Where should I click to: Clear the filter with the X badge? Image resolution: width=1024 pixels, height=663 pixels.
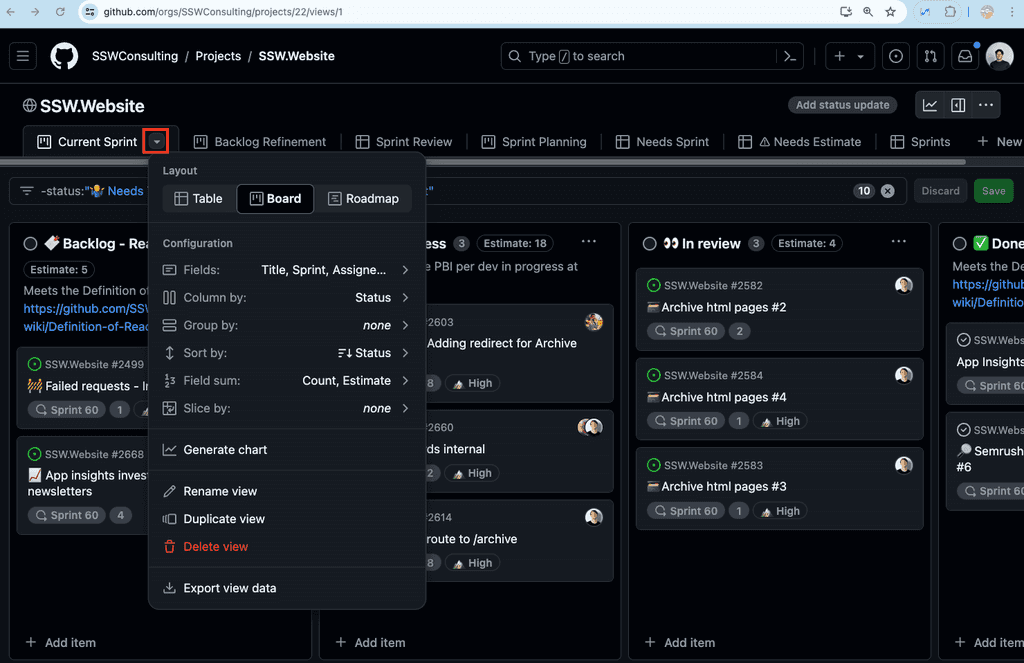[888, 190]
